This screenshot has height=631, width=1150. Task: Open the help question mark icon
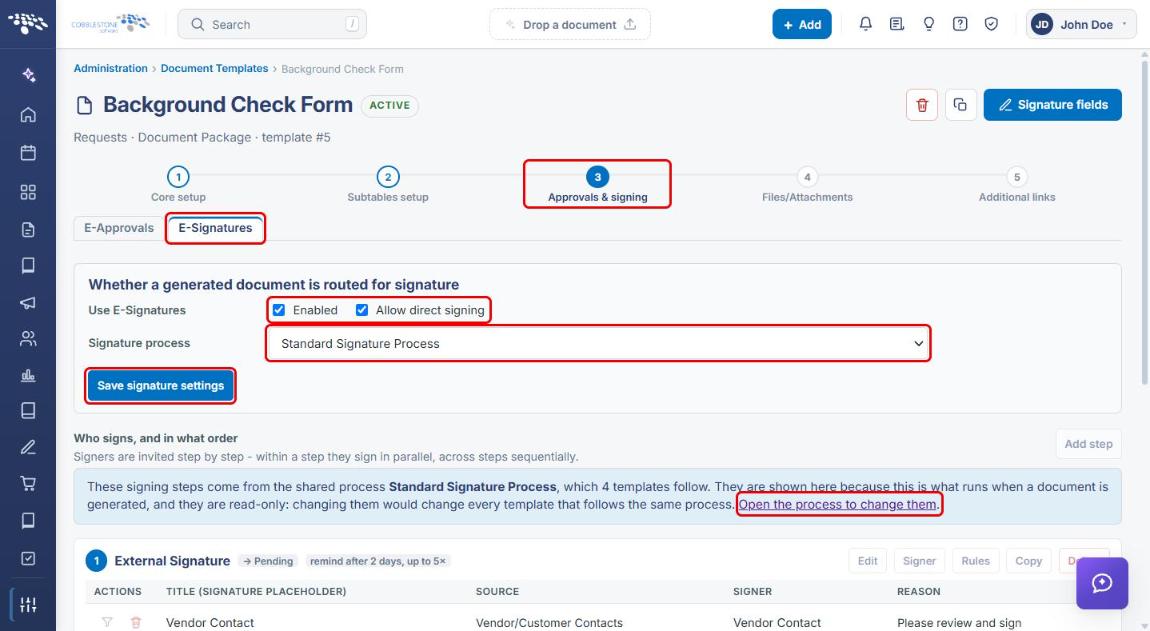click(x=959, y=24)
